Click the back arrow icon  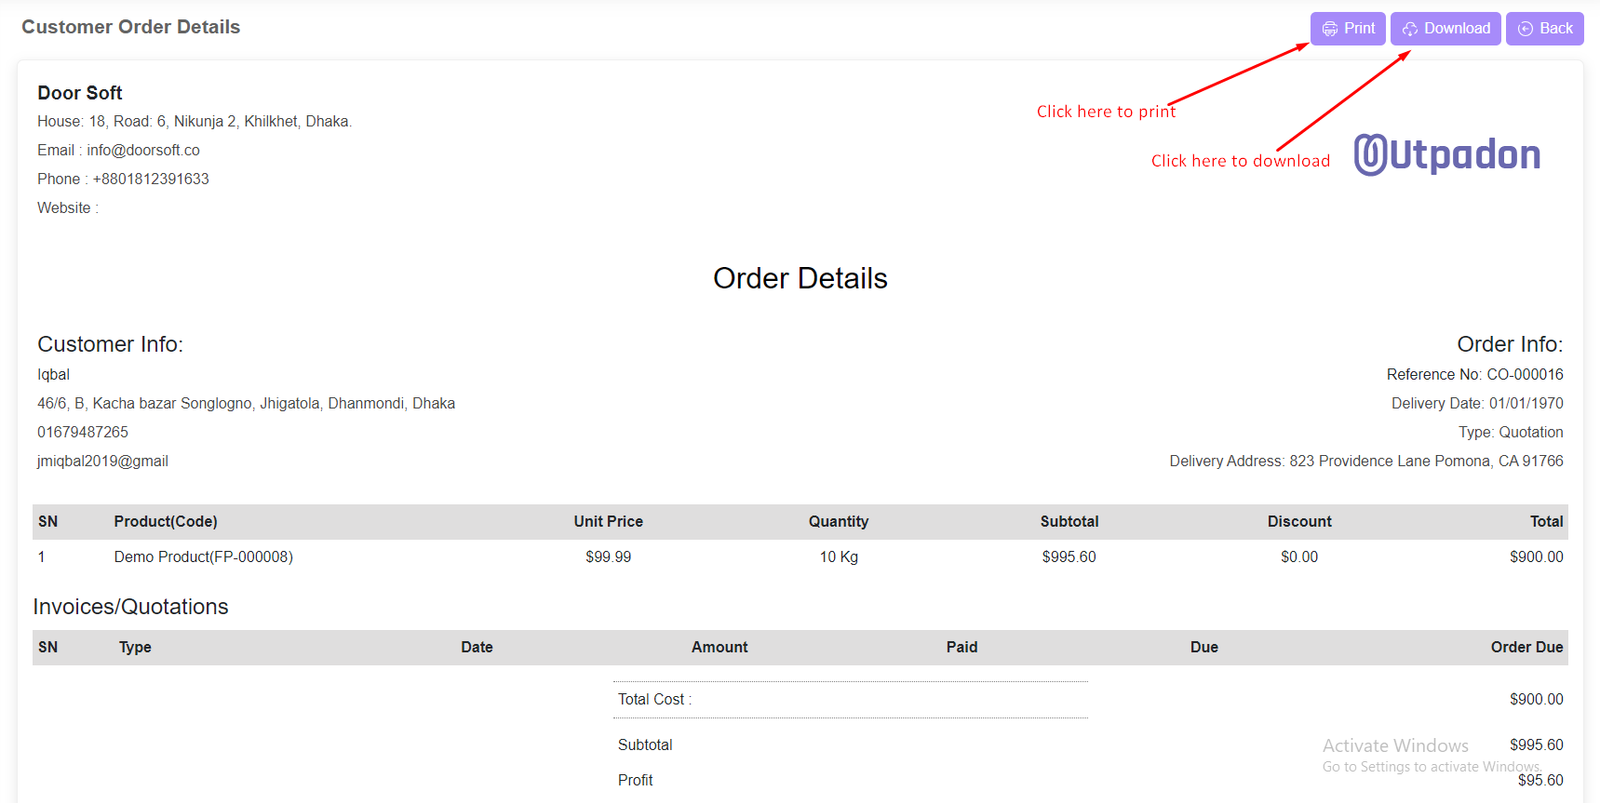coord(1525,29)
